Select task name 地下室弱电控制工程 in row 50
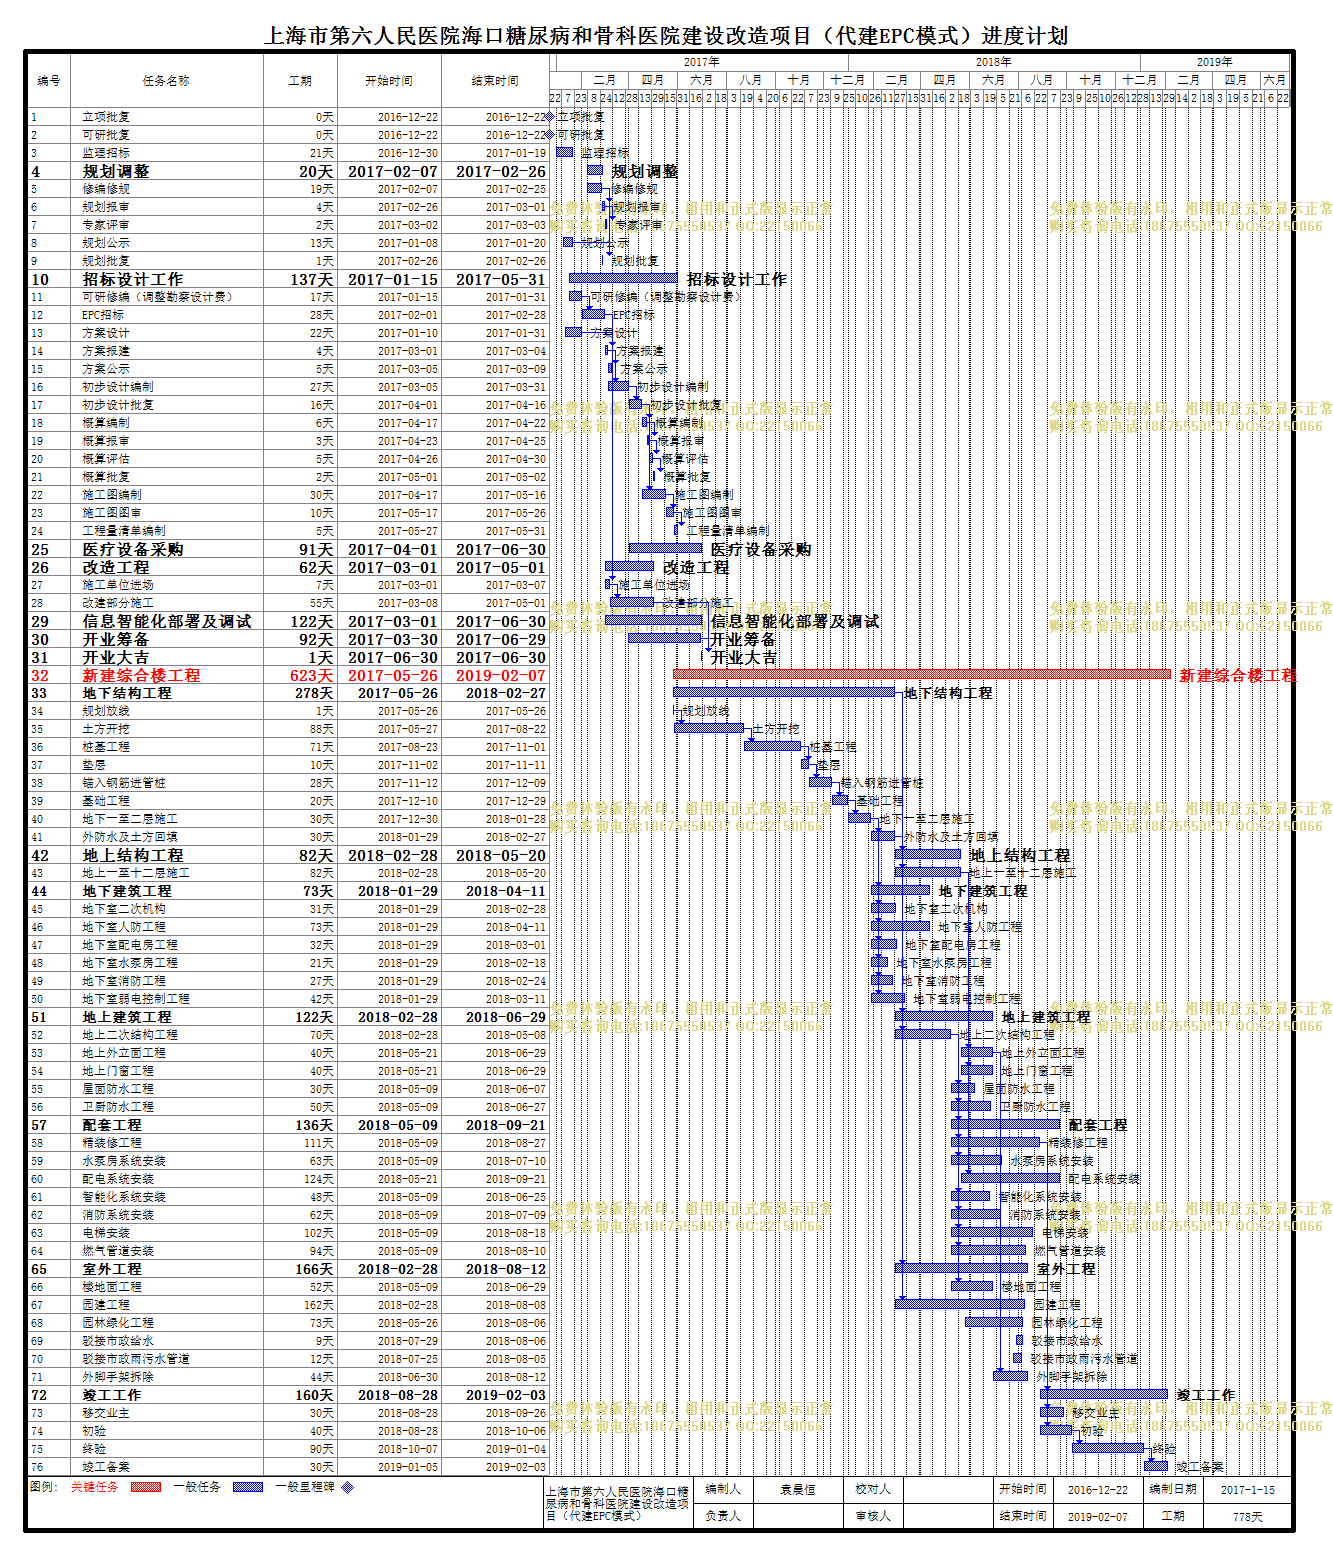 coord(136,999)
